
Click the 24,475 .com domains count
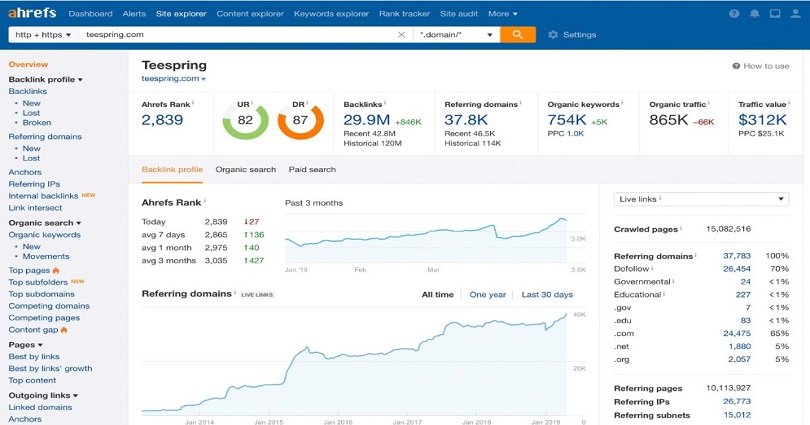[x=737, y=334]
